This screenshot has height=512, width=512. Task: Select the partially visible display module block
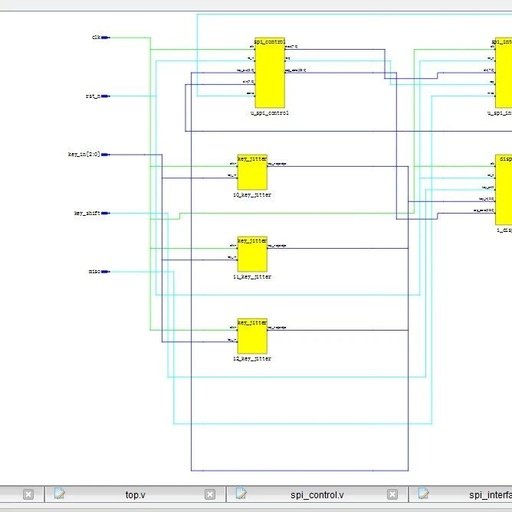click(503, 190)
